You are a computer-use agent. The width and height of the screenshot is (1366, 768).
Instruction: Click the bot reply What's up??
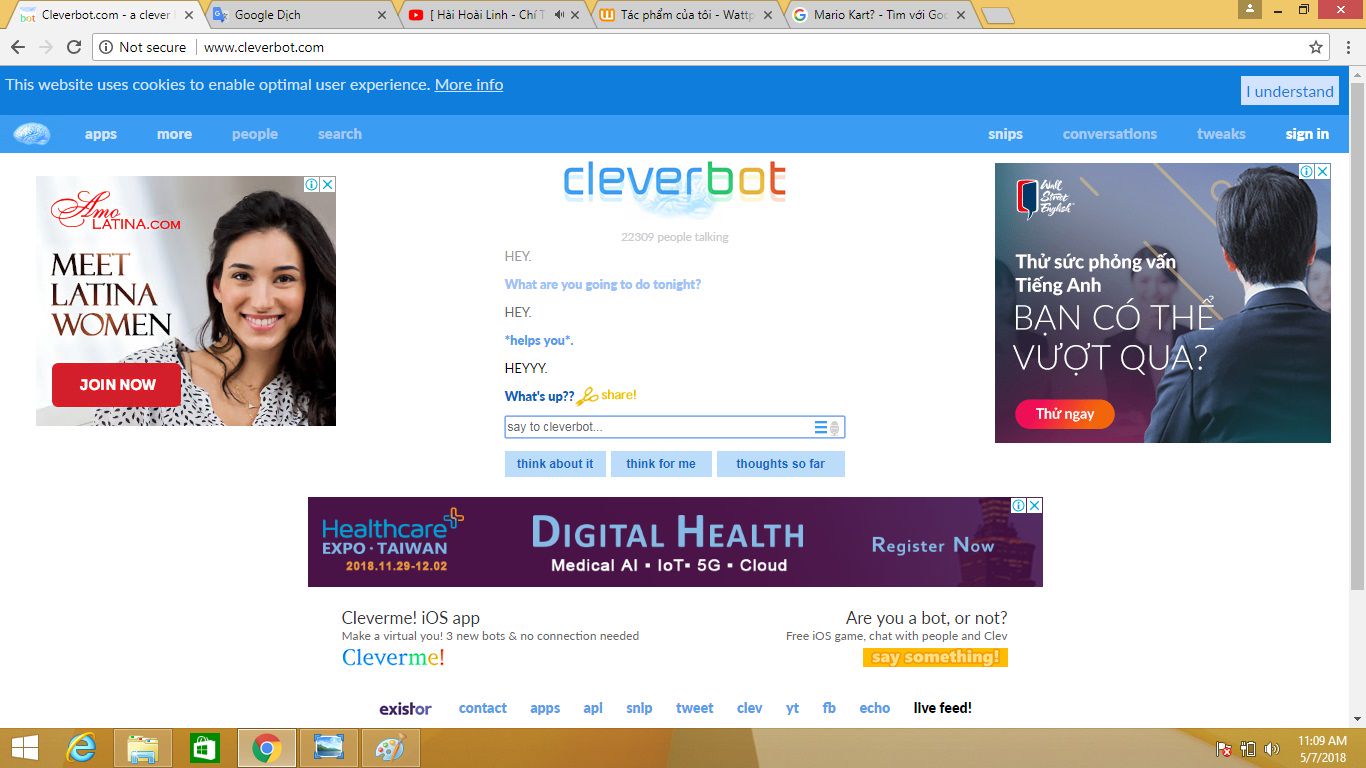click(540, 396)
